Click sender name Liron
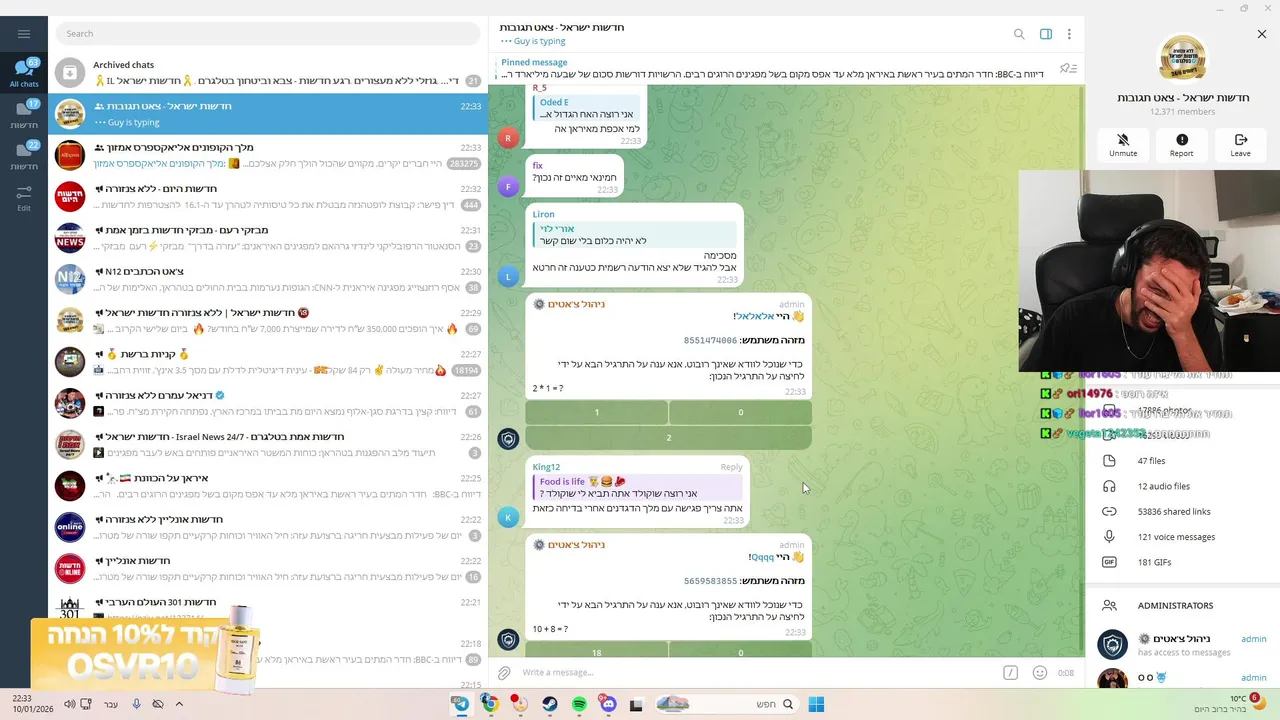This screenshot has width=1280, height=720. point(543,214)
